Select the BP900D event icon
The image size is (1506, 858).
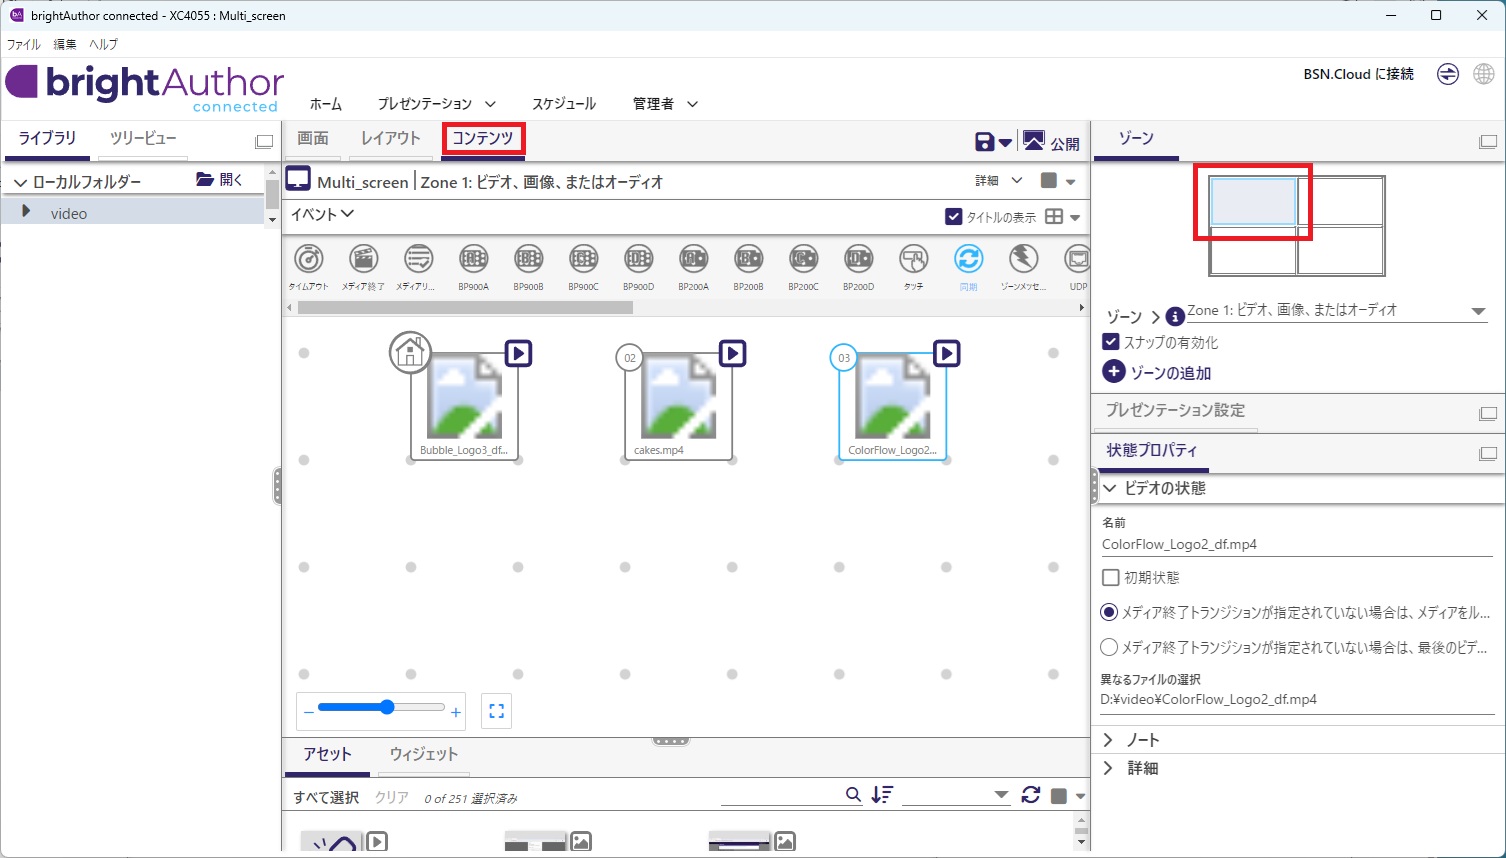(x=638, y=259)
